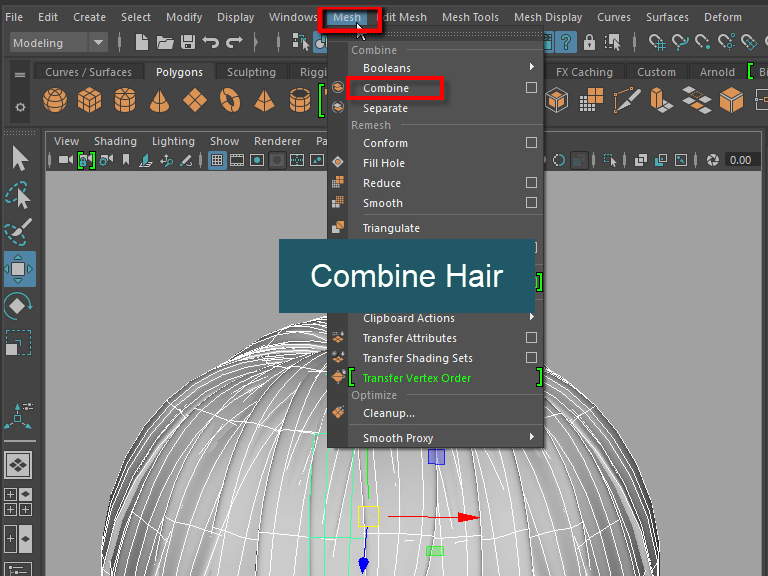
Task: Select the polygon sphere shelf icon
Action: point(56,101)
